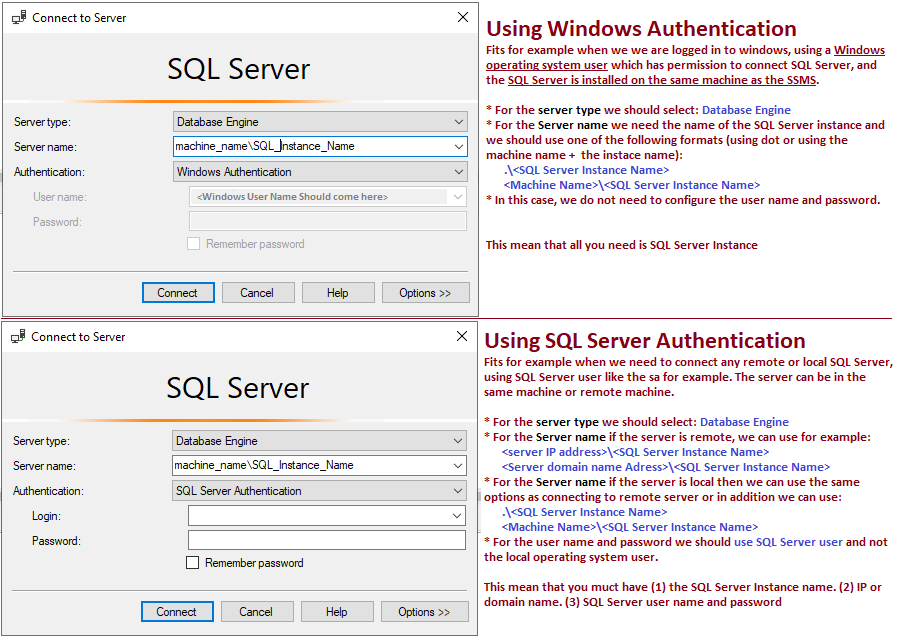Open Server type dropdown in top dialog
The image size is (907, 639).
(x=320, y=122)
